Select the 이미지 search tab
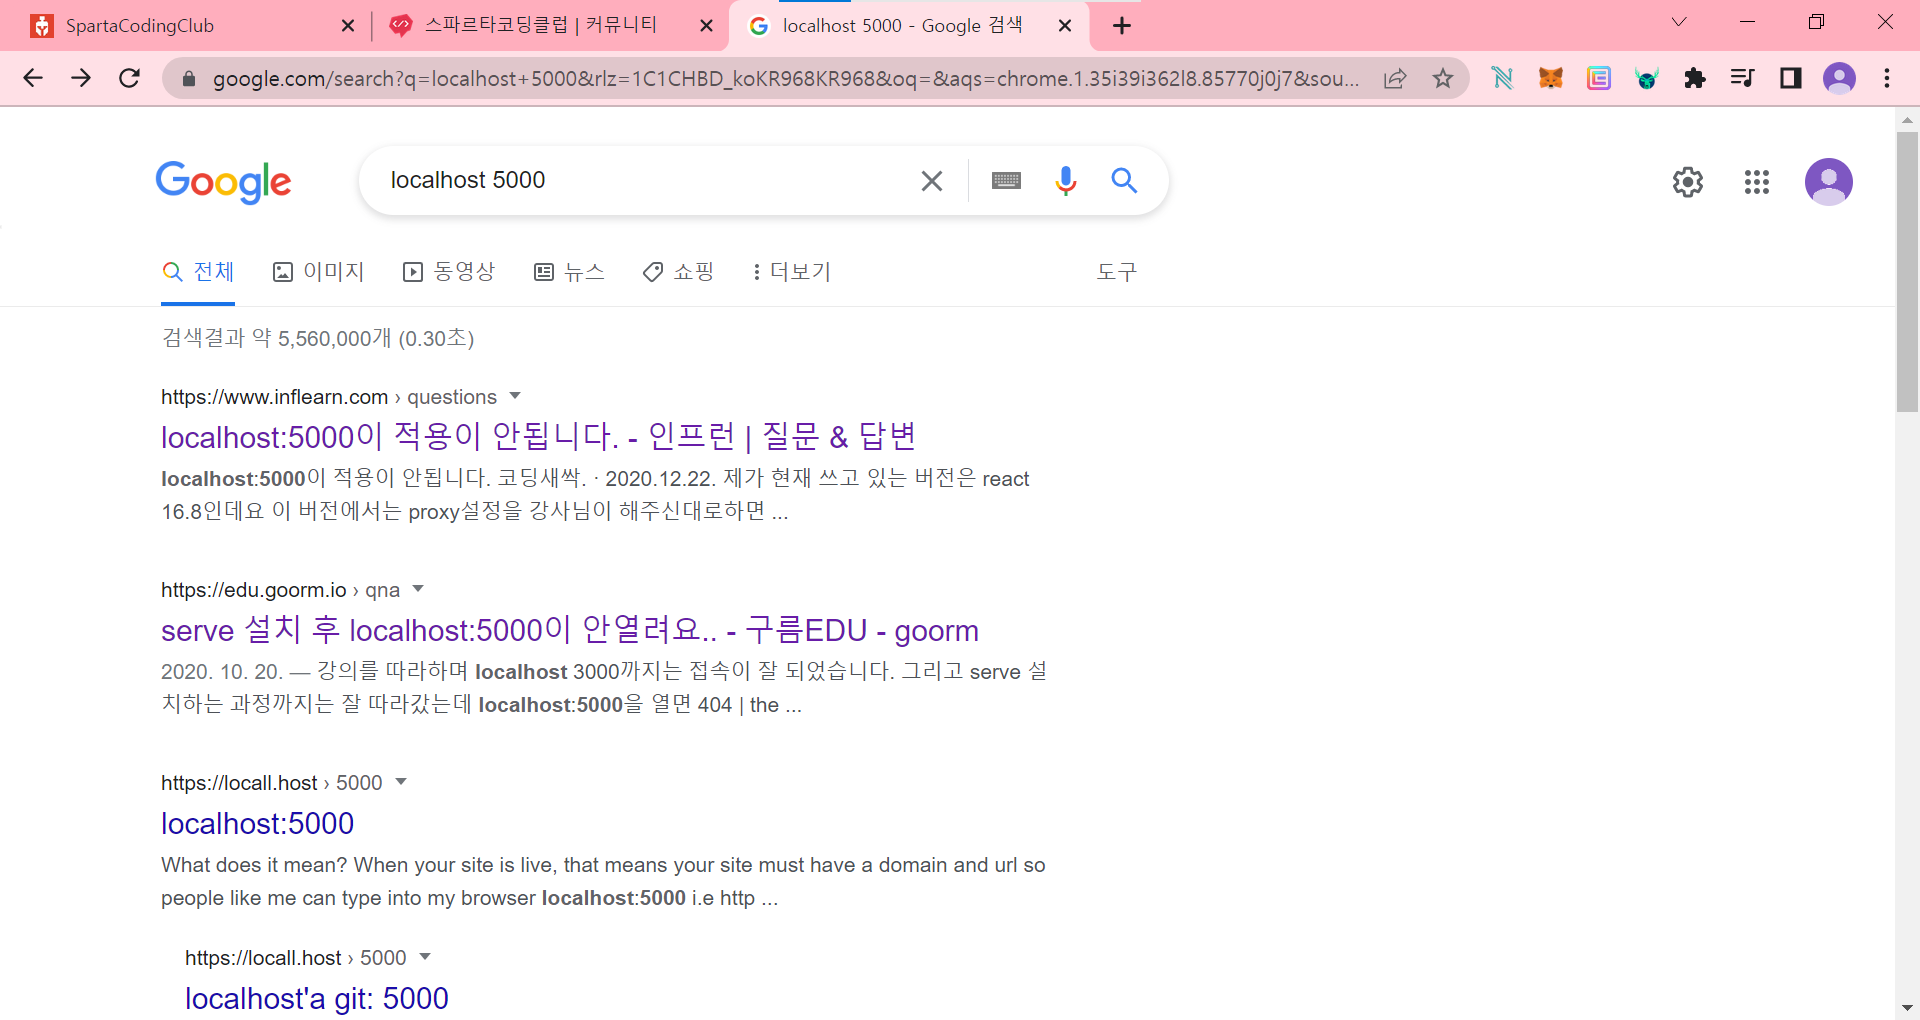The width and height of the screenshot is (1920, 1020). pyautogui.click(x=318, y=272)
